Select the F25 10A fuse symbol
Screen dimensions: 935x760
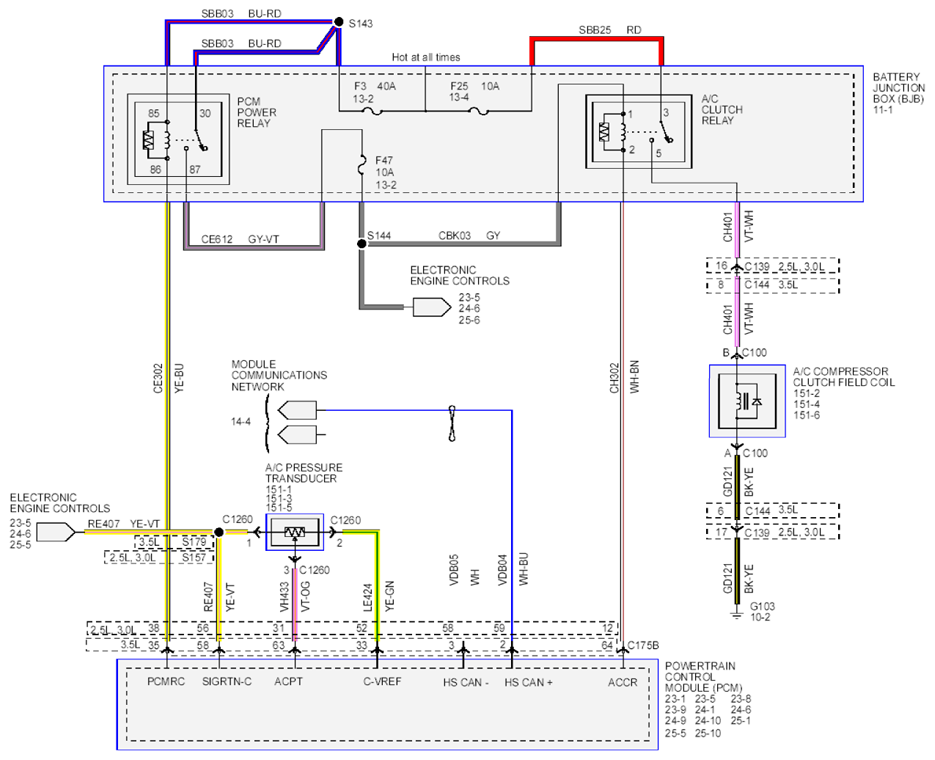pos(479,111)
